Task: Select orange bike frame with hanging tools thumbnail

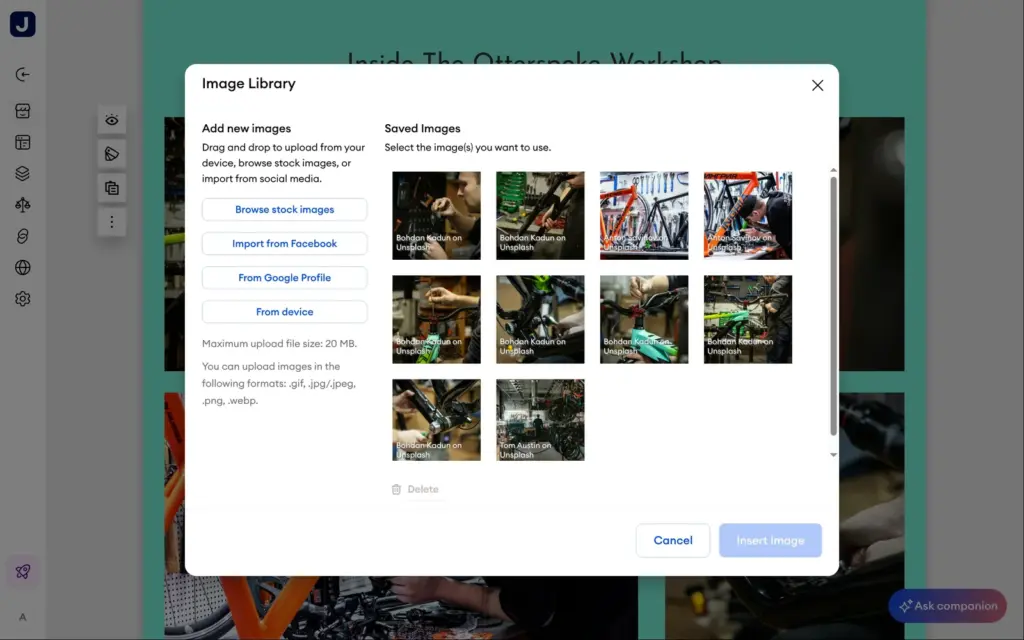Action: tap(644, 216)
